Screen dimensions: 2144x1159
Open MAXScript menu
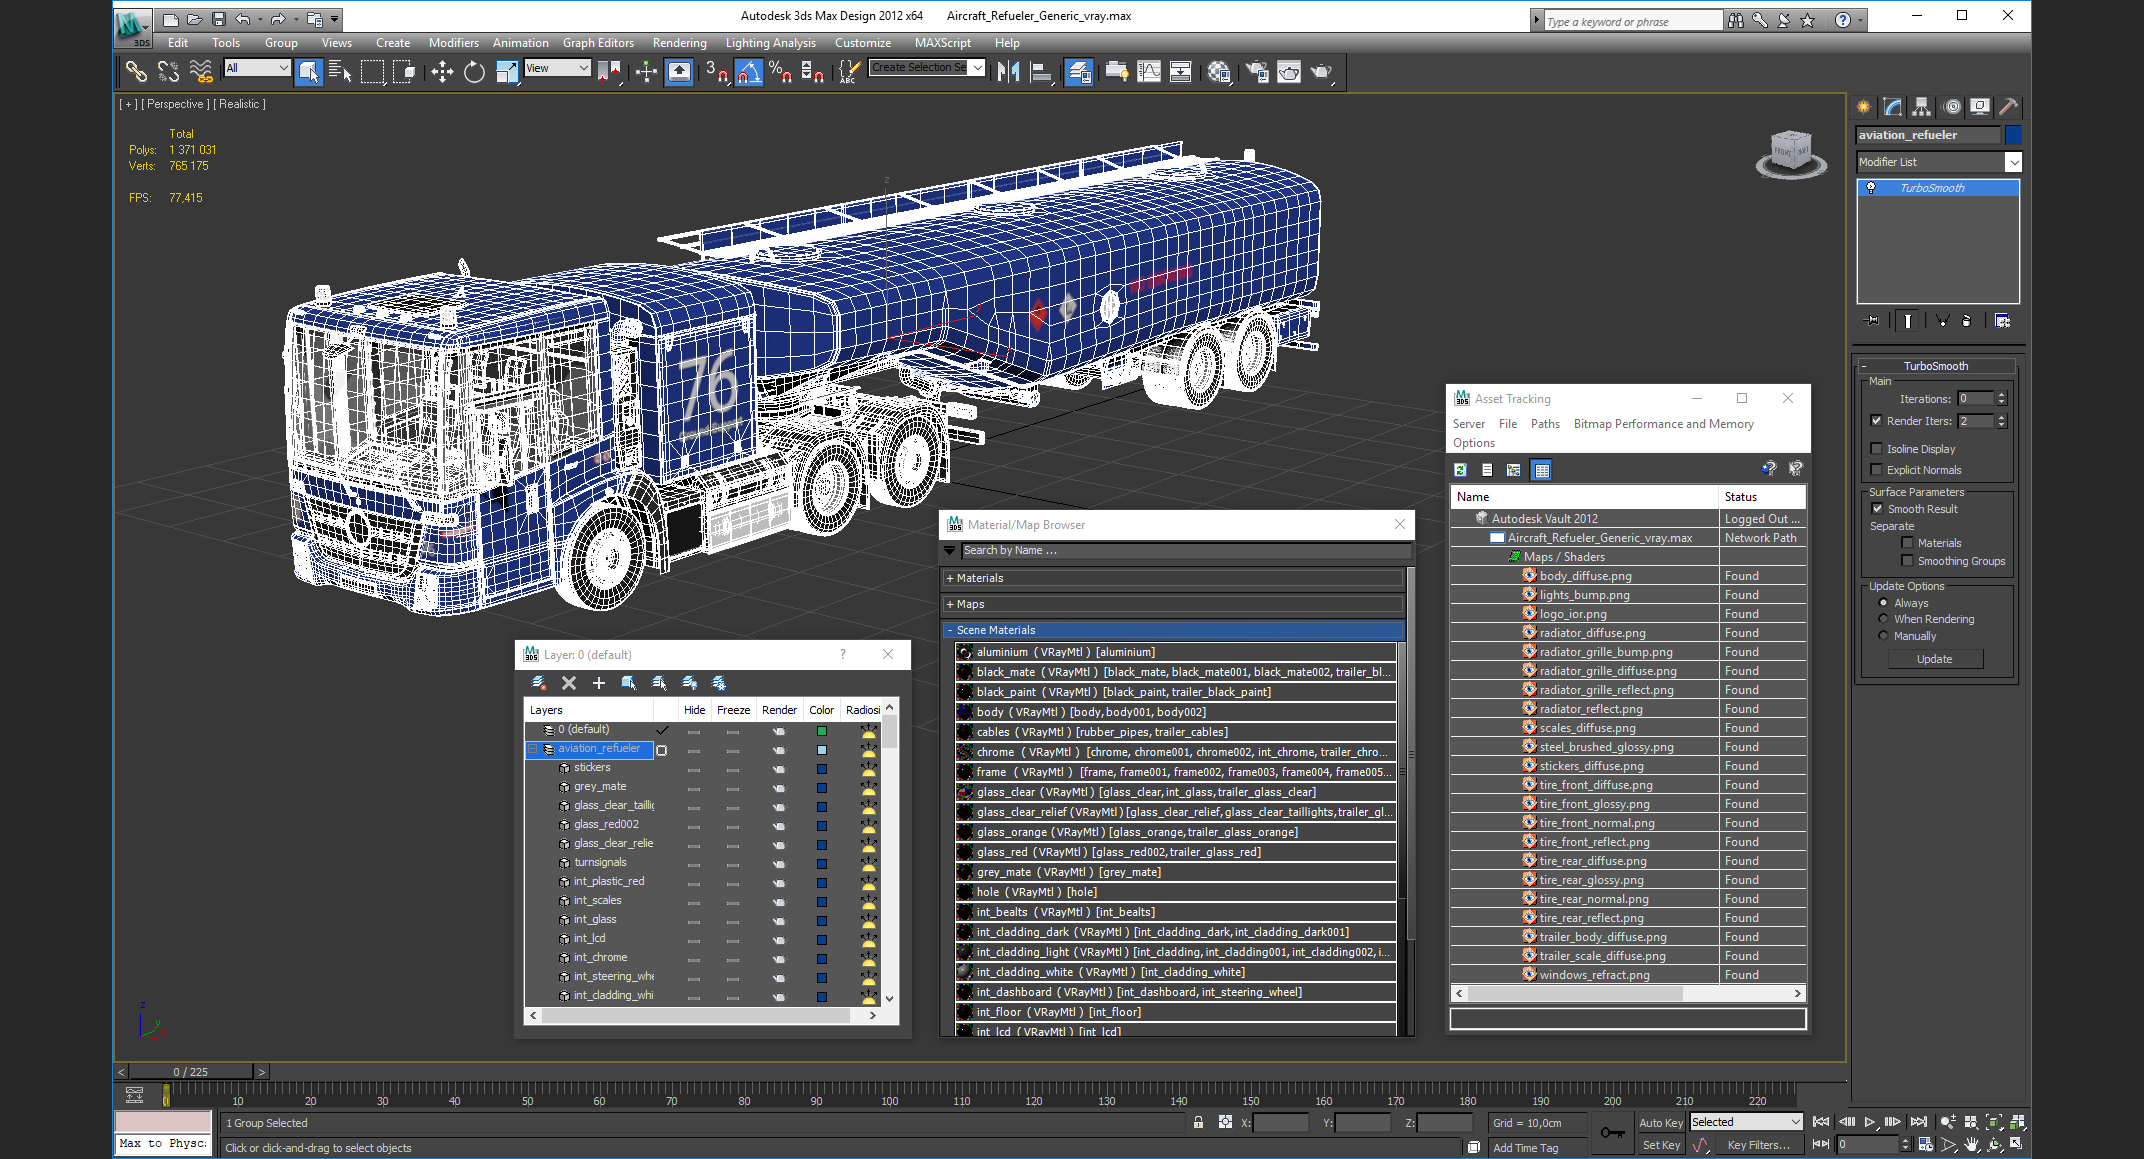(x=942, y=43)
